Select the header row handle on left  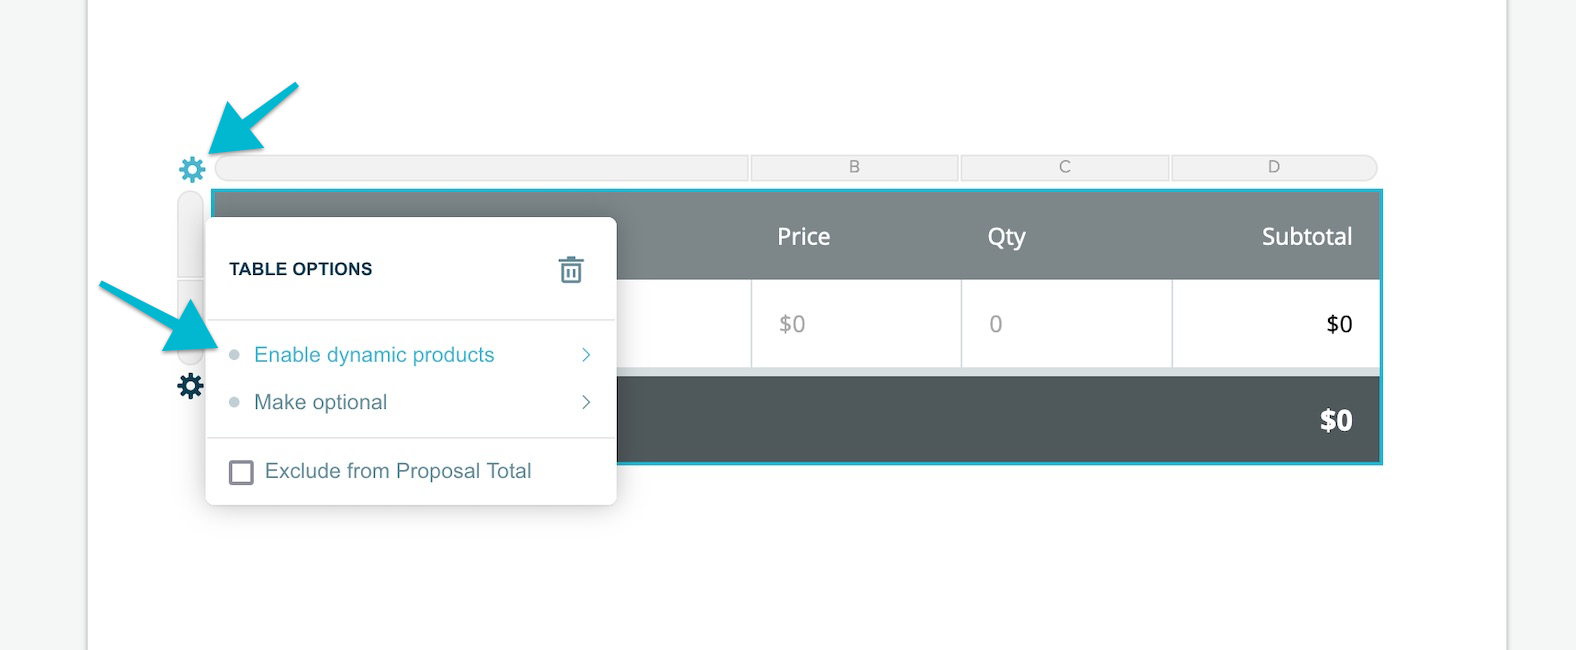(190, 234)
